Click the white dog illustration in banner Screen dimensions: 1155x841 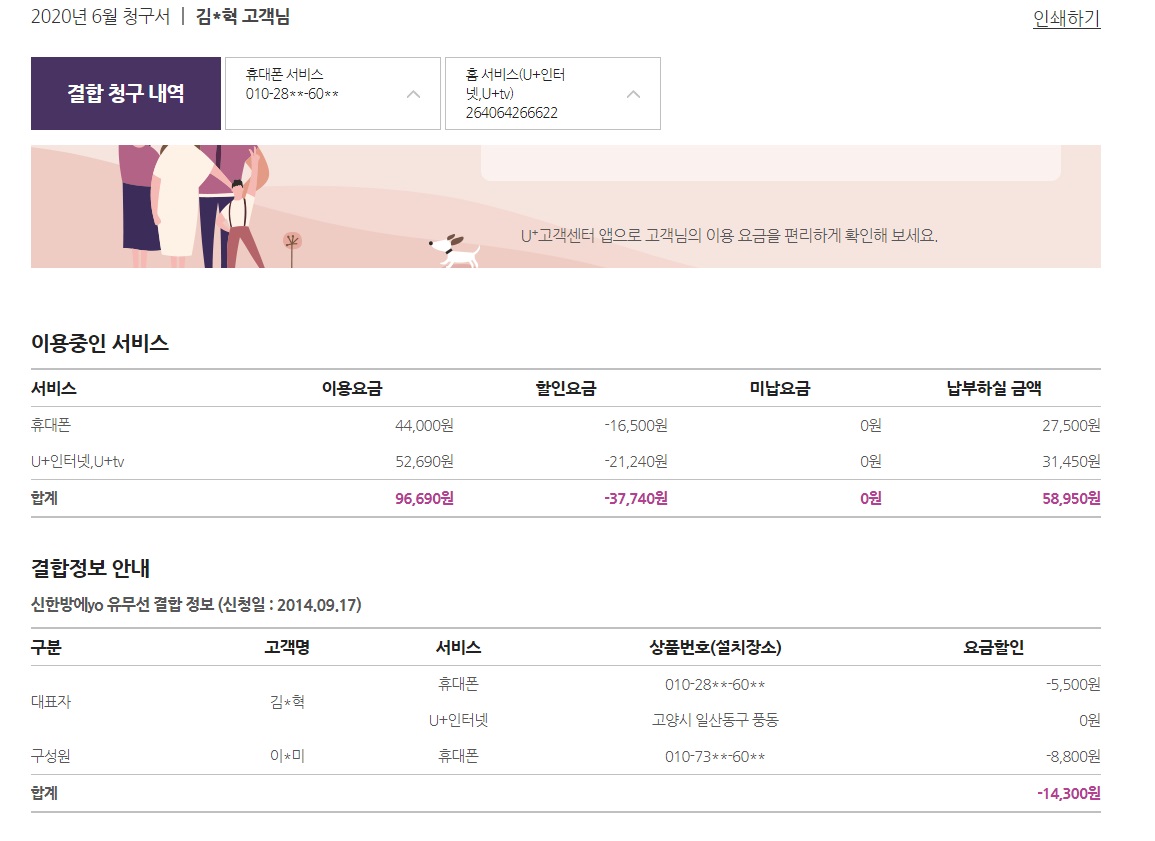pyautogui.click(x=455, y=250)
